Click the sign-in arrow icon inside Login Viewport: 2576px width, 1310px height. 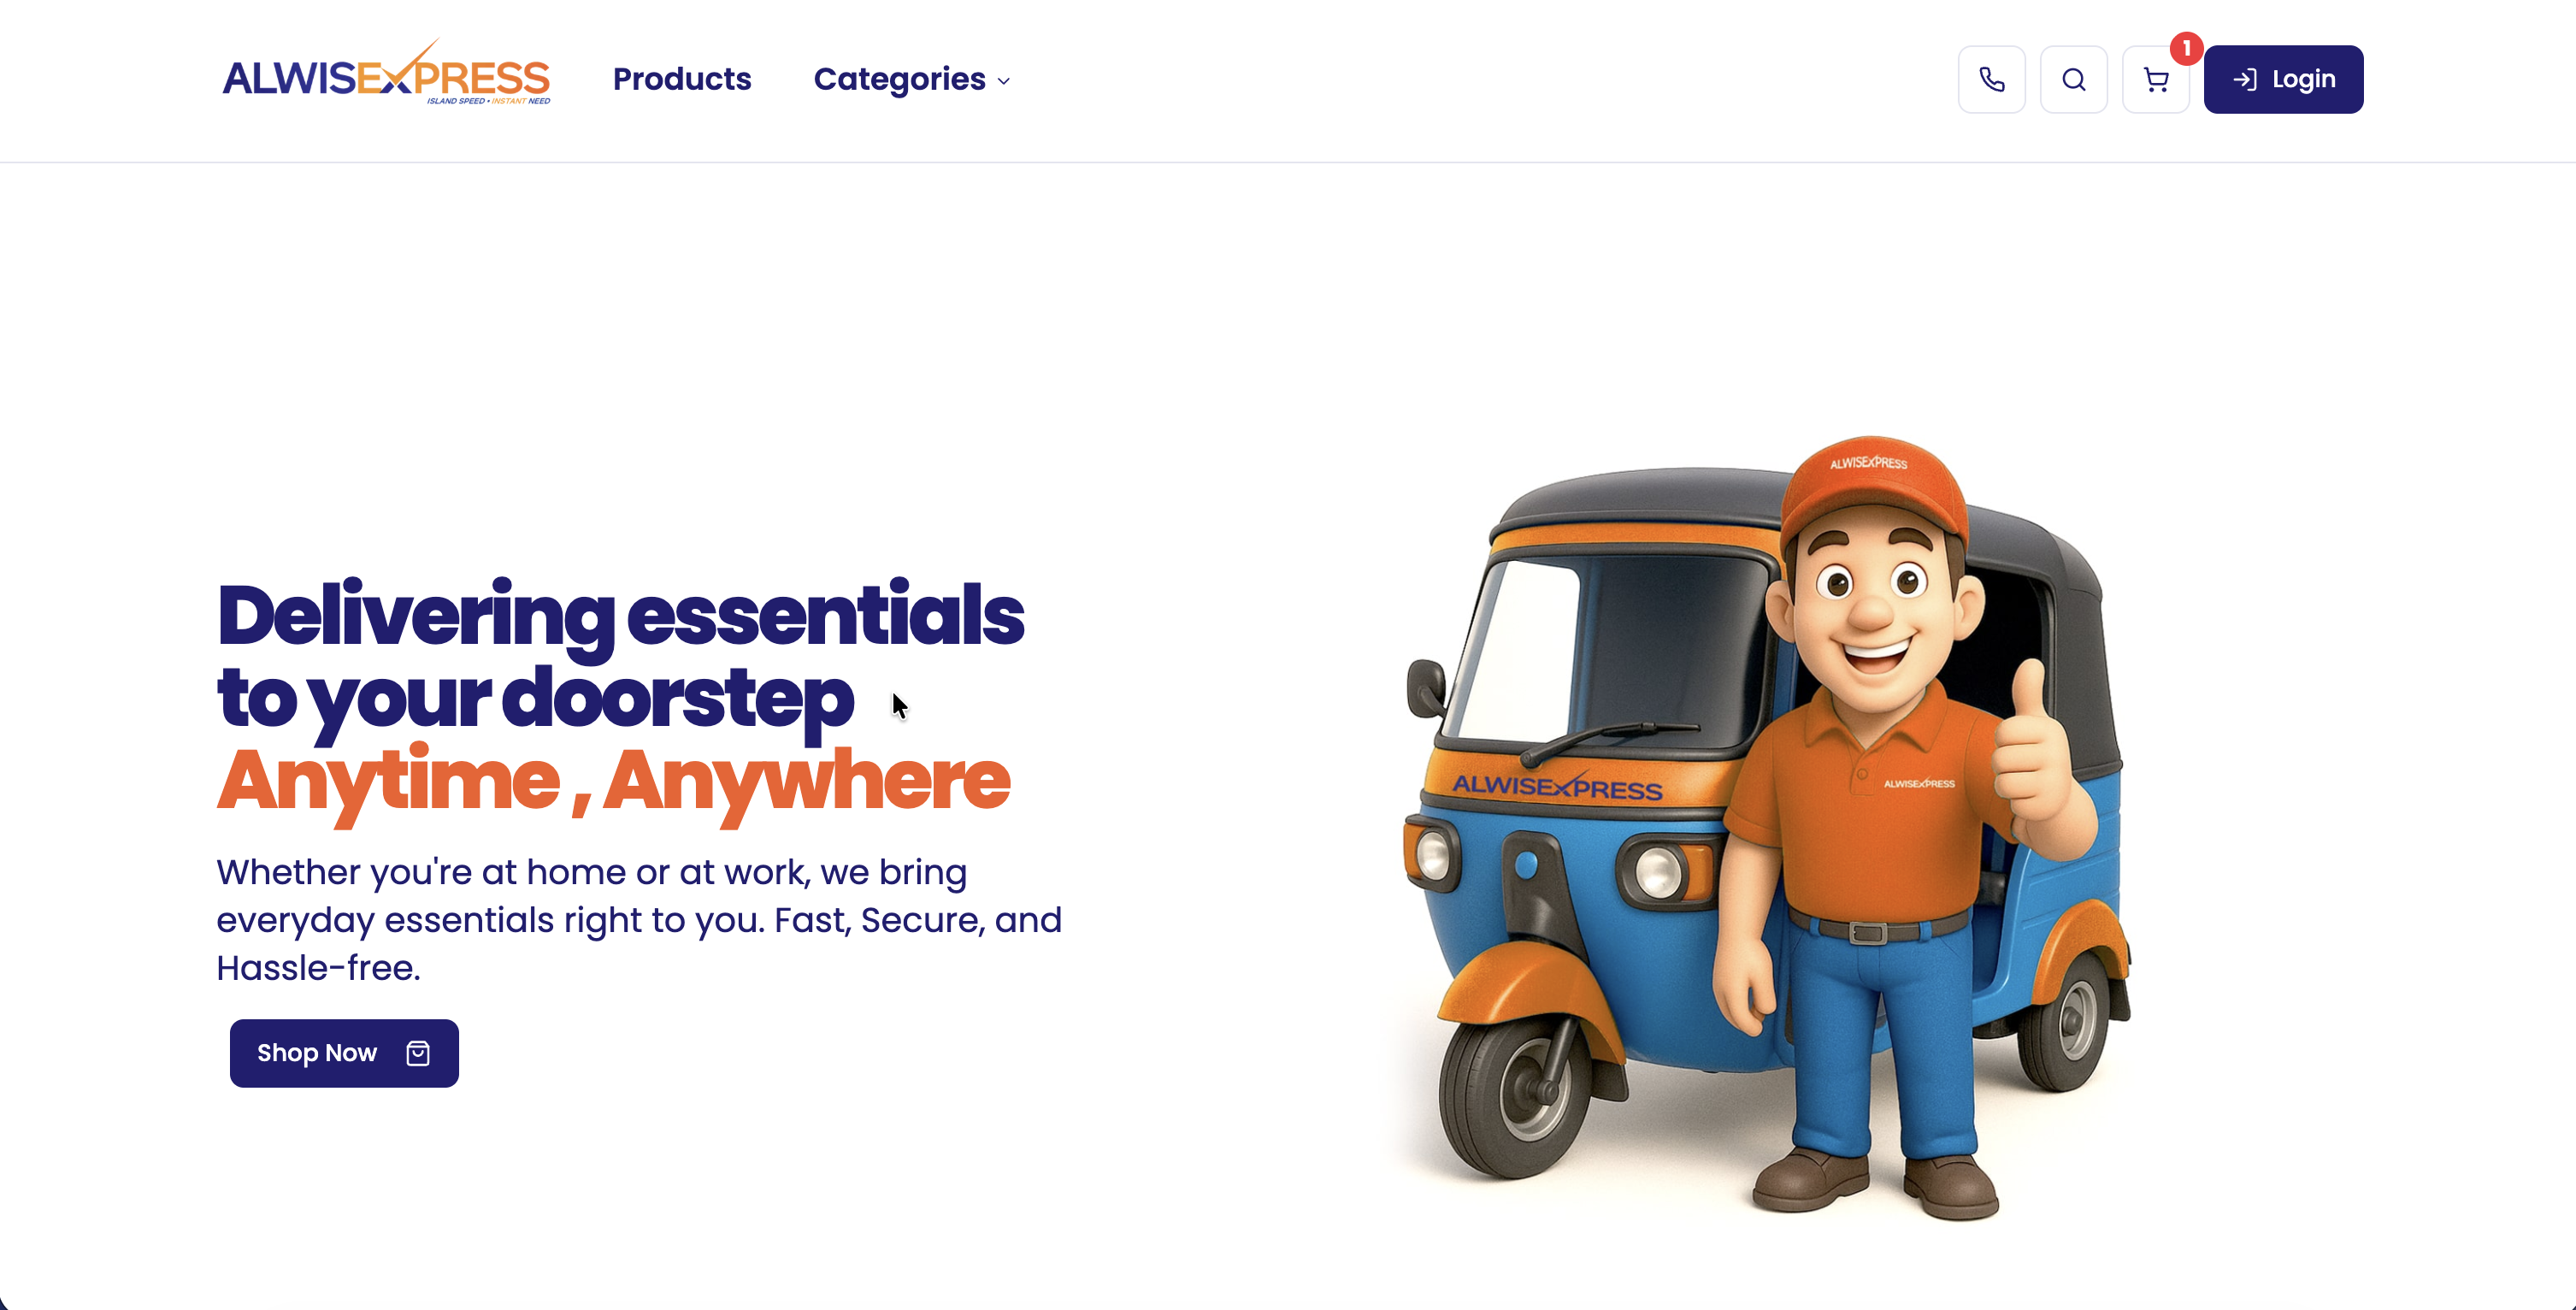click(x=2244, y=80)
